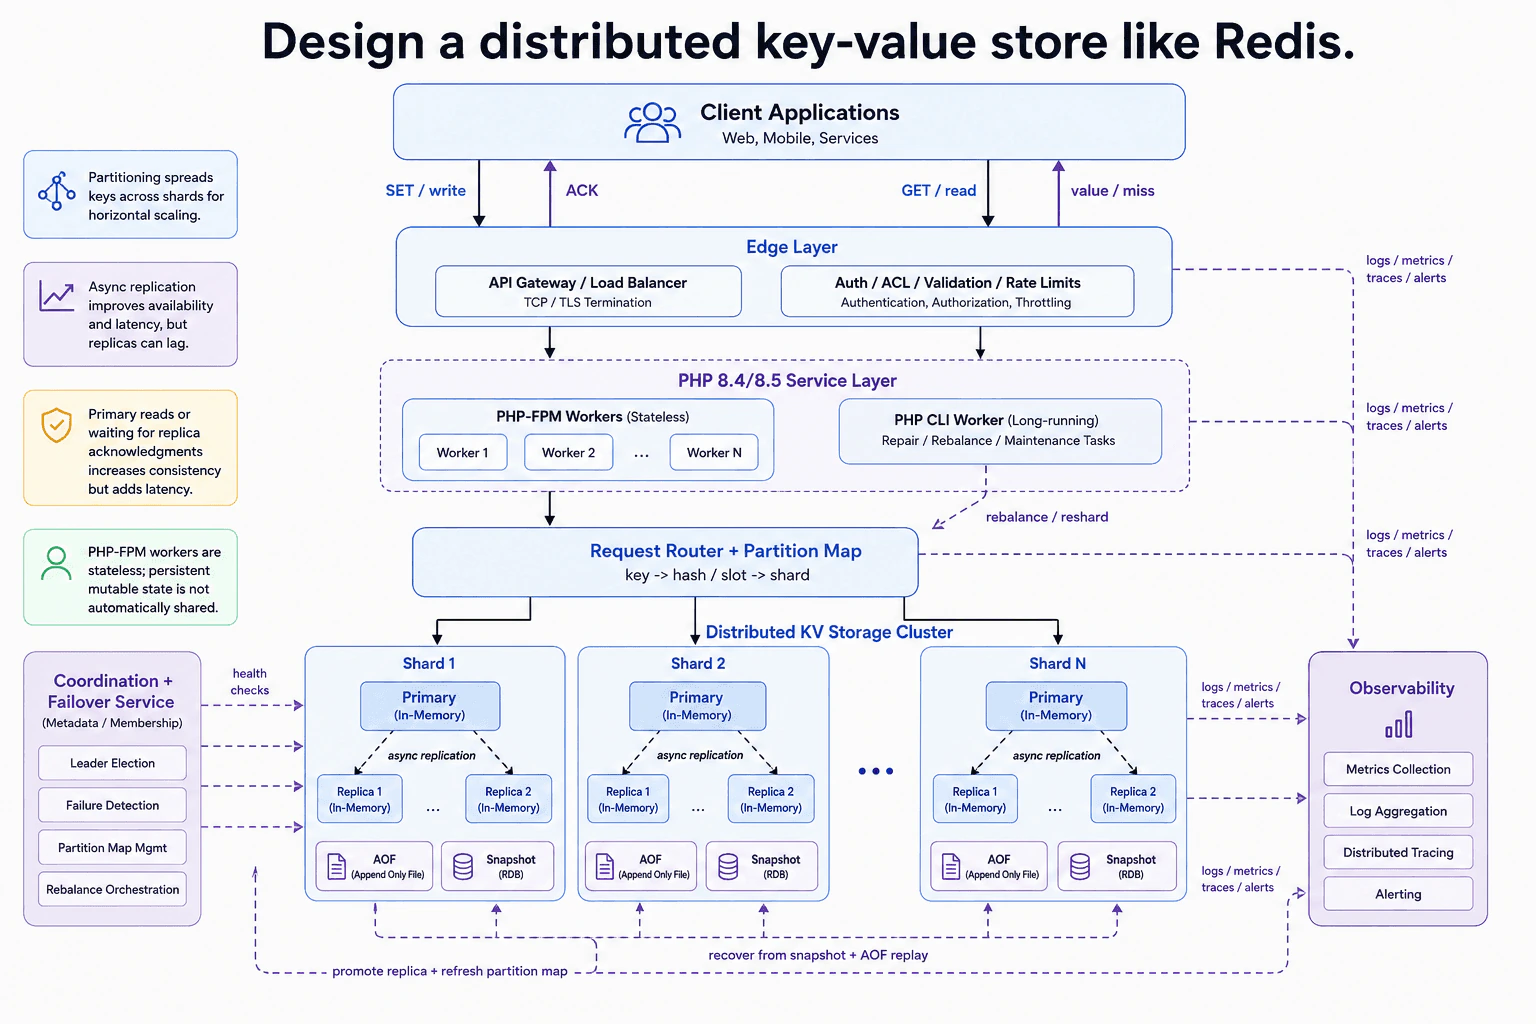
Task: Select the Alerting box
Action: tap(1398, 894)
